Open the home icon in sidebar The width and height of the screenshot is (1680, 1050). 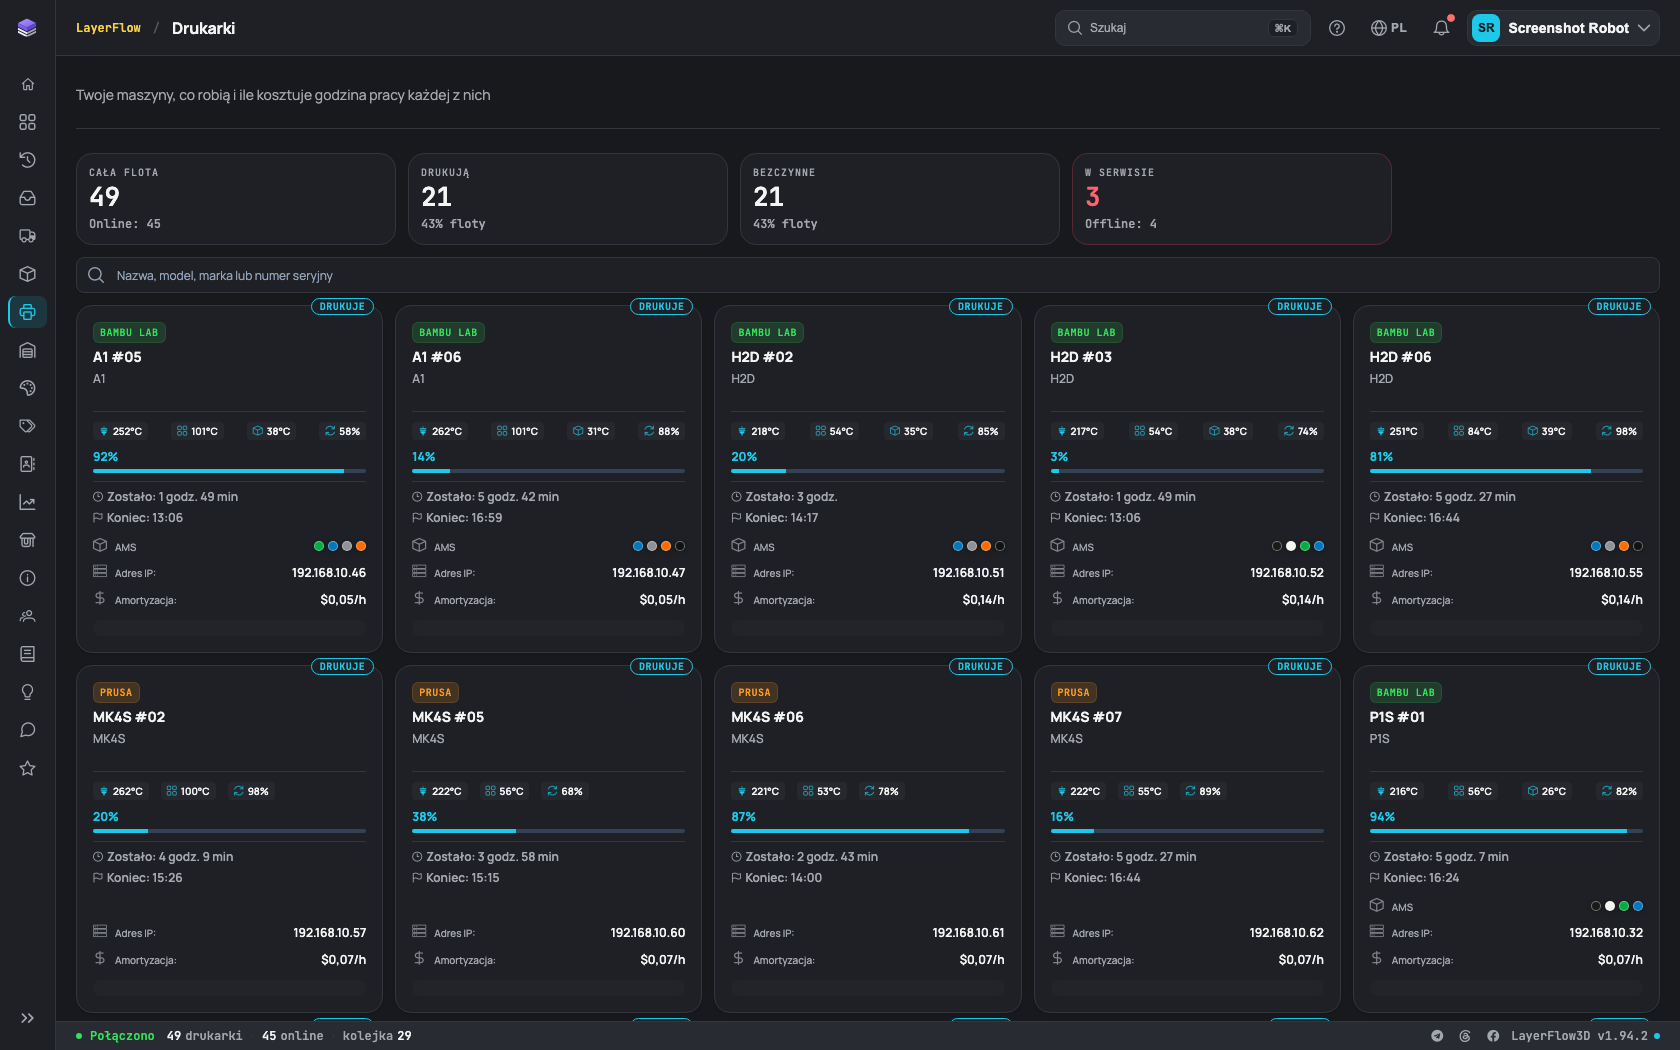click(27, 84)
